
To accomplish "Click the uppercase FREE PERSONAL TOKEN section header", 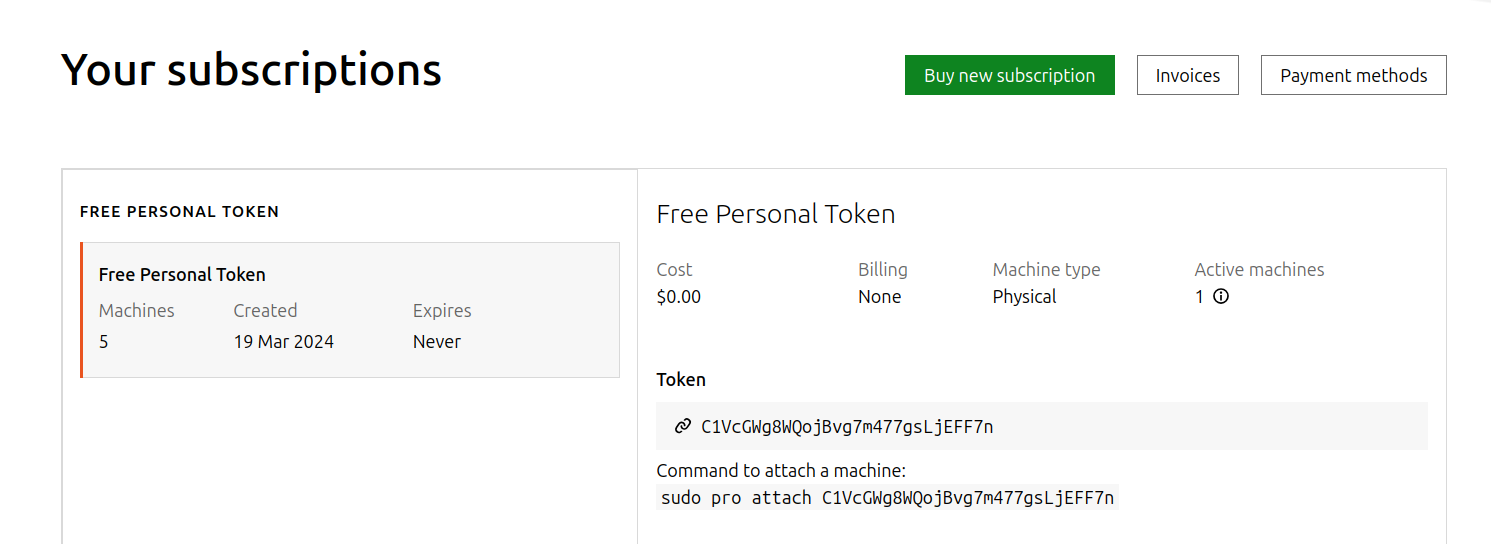I will tap(179, 212).
